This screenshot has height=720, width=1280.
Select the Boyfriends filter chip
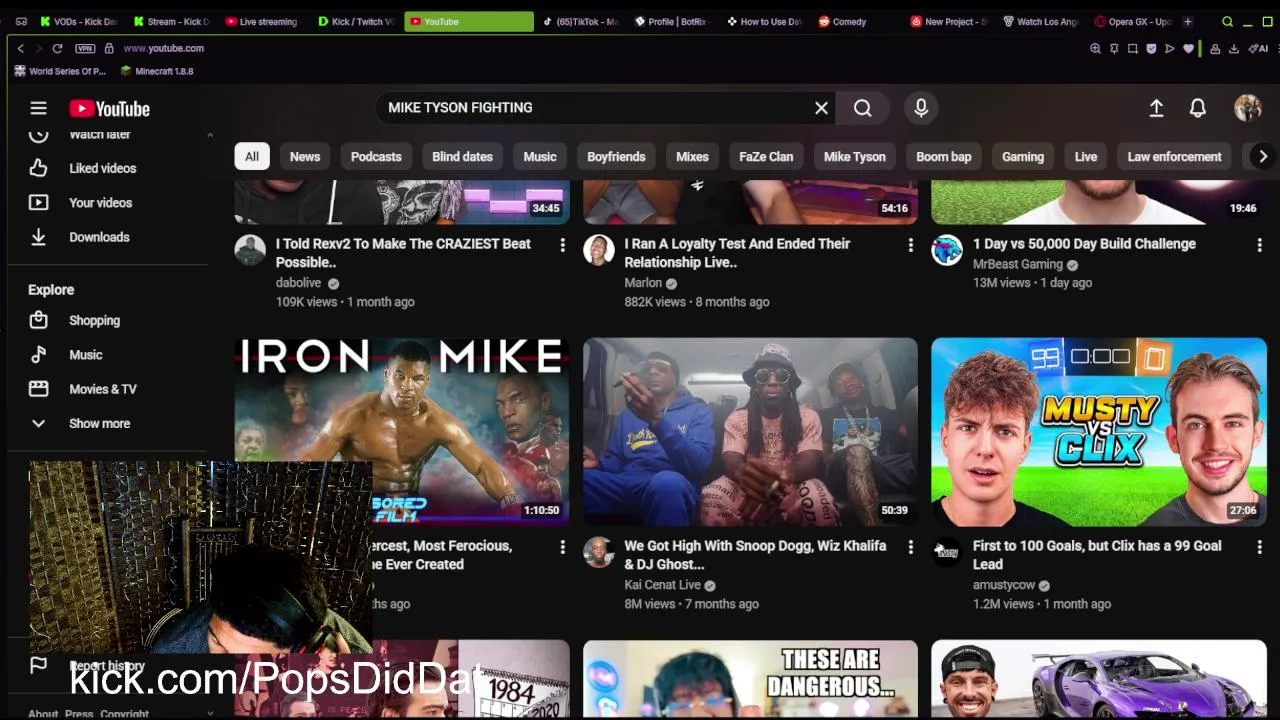(616, 156)
